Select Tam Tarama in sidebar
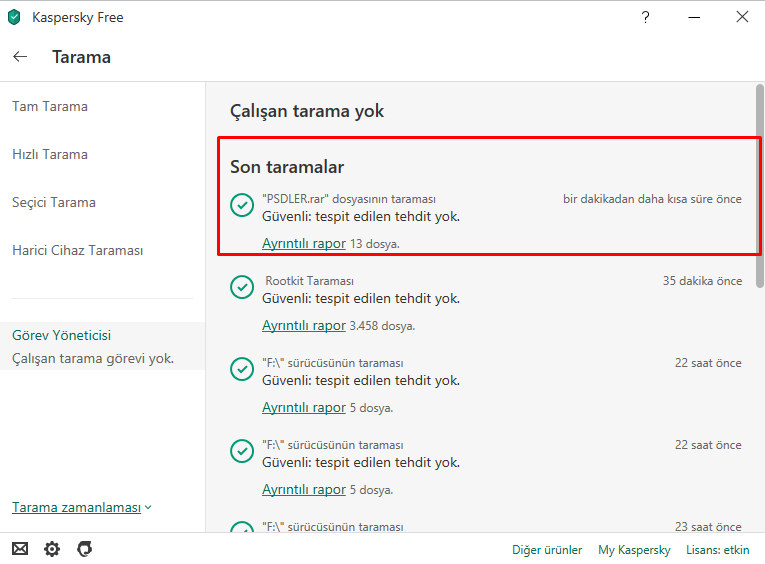The height and width of the screenshot is (564, 765). (50, 106)
